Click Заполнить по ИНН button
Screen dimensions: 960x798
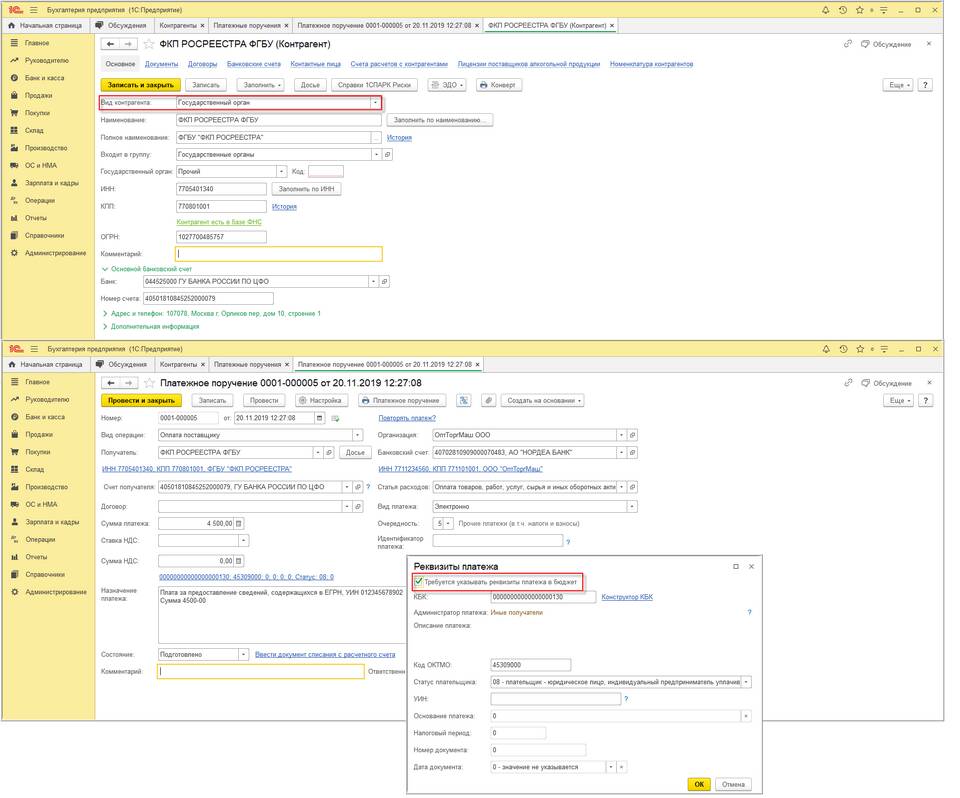[x=306, y=189]
